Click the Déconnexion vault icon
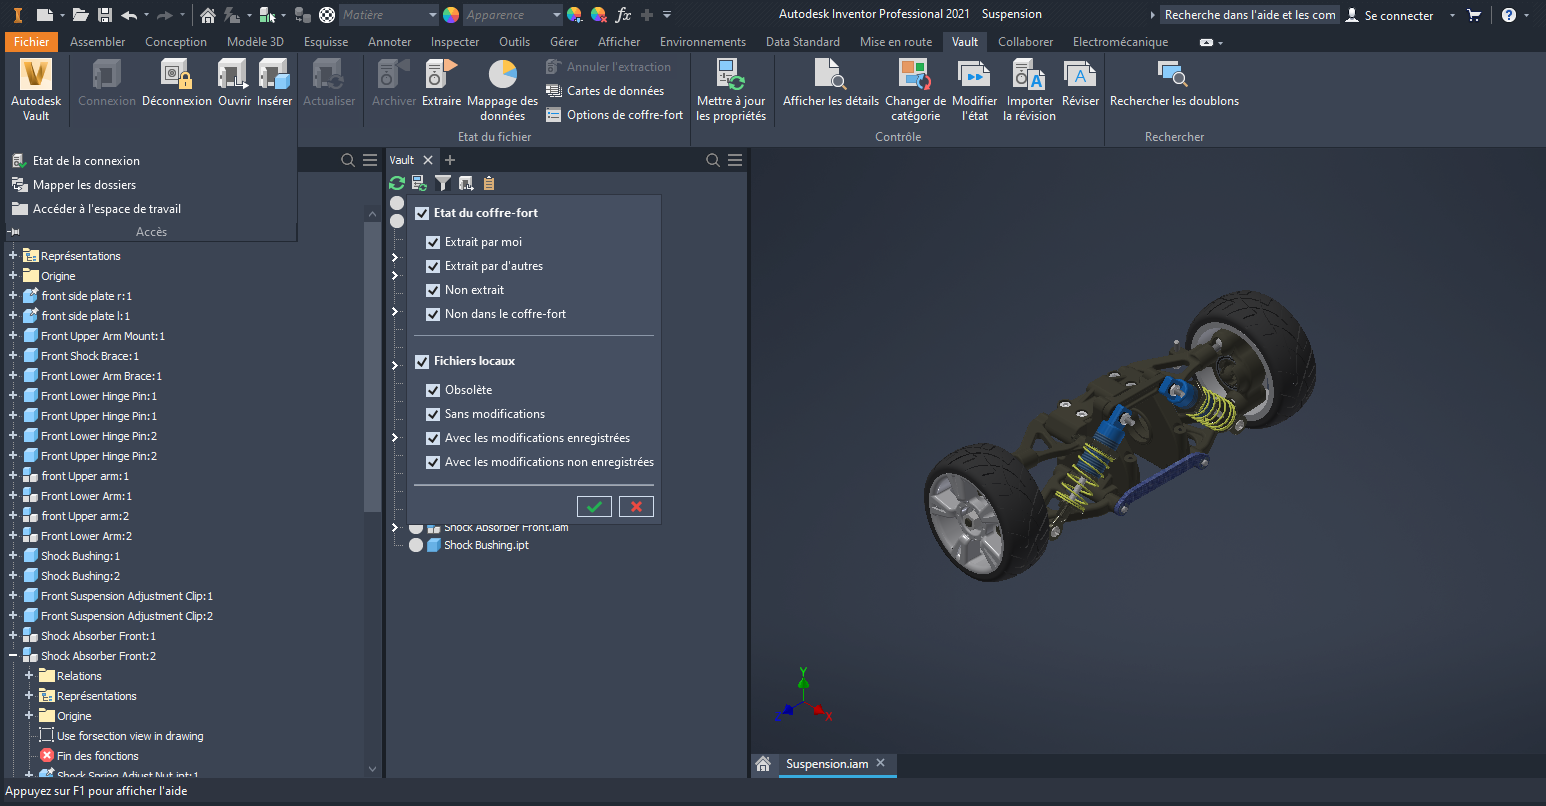Viewport: 1546px width, 806px height. pos(177,83)
